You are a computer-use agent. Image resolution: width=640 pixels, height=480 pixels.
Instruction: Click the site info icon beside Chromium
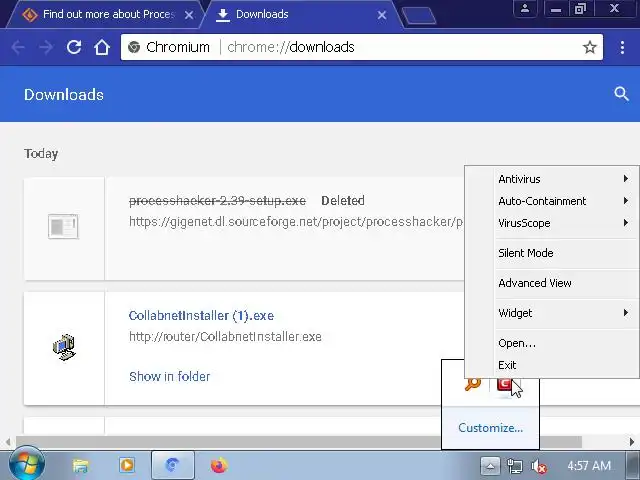(133, 47)
